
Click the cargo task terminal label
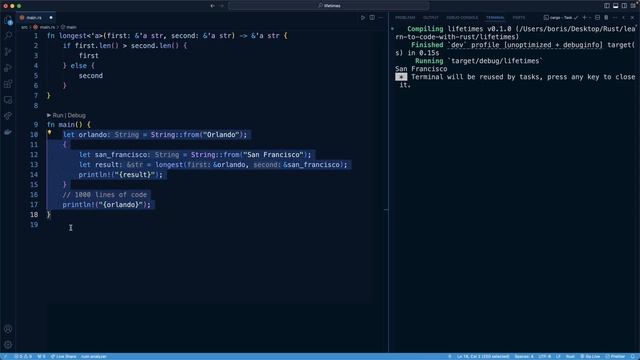click(x=561, y=18)
